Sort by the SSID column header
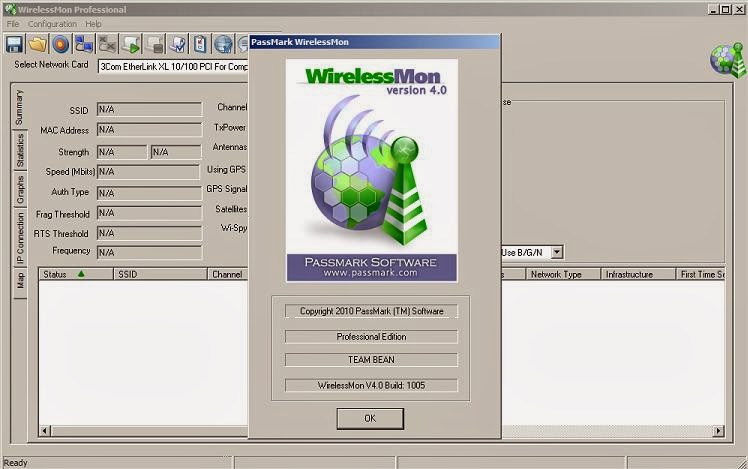748x469 pixels. point(161,274)
